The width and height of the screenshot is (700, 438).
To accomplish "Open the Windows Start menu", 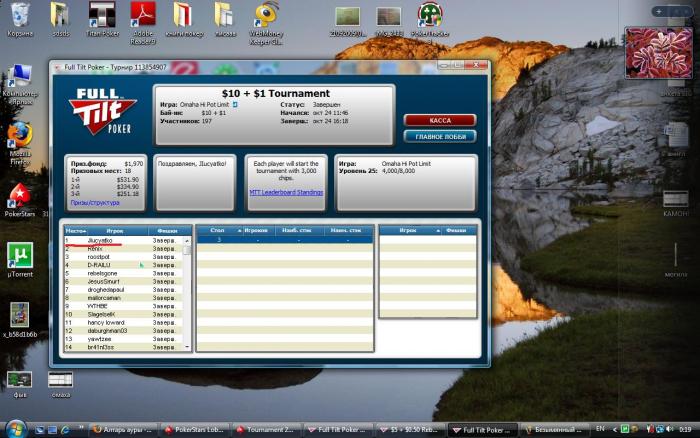I will click(x=16, y=429).
